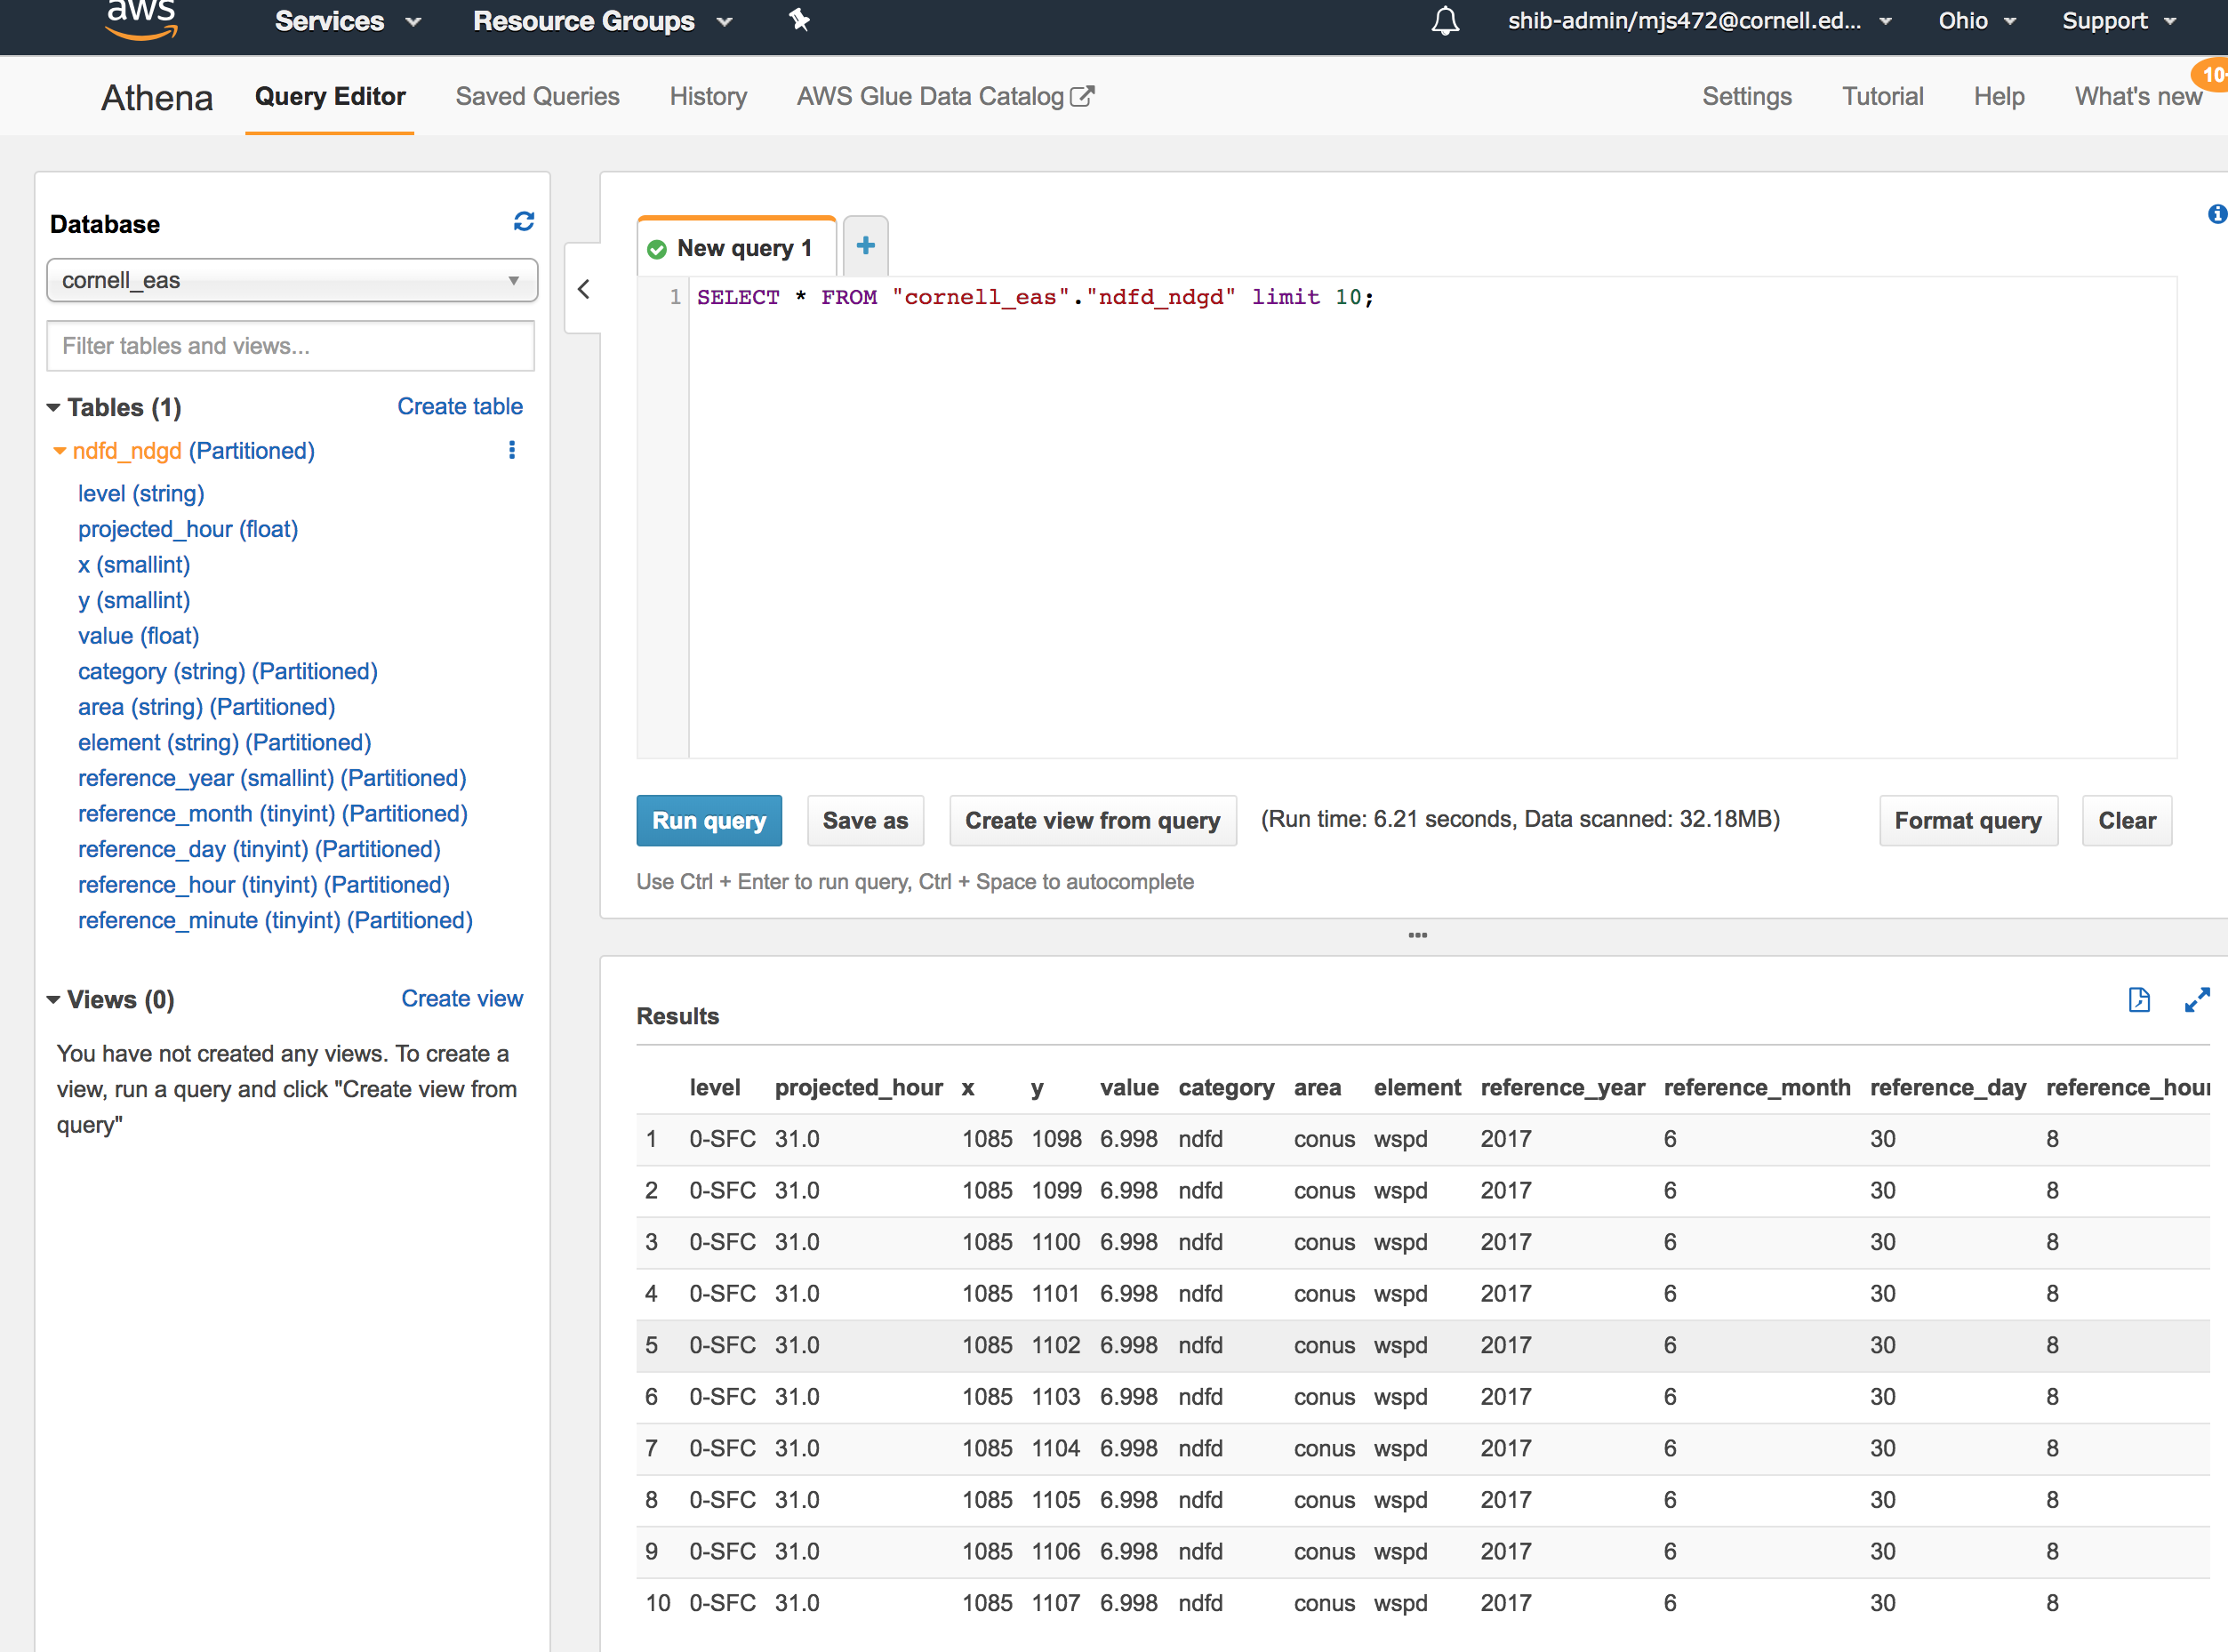Viewport: 2228px width, 1652px height.
Task: Open the History tab
Action: [708, 97]
